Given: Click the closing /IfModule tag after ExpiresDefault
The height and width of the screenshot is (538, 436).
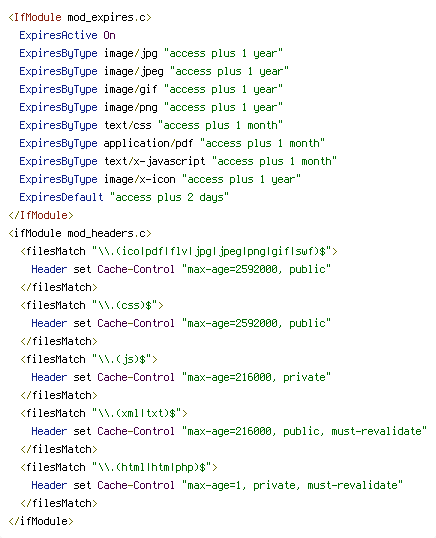Looking at the screenshot, I should coord(41,215).
